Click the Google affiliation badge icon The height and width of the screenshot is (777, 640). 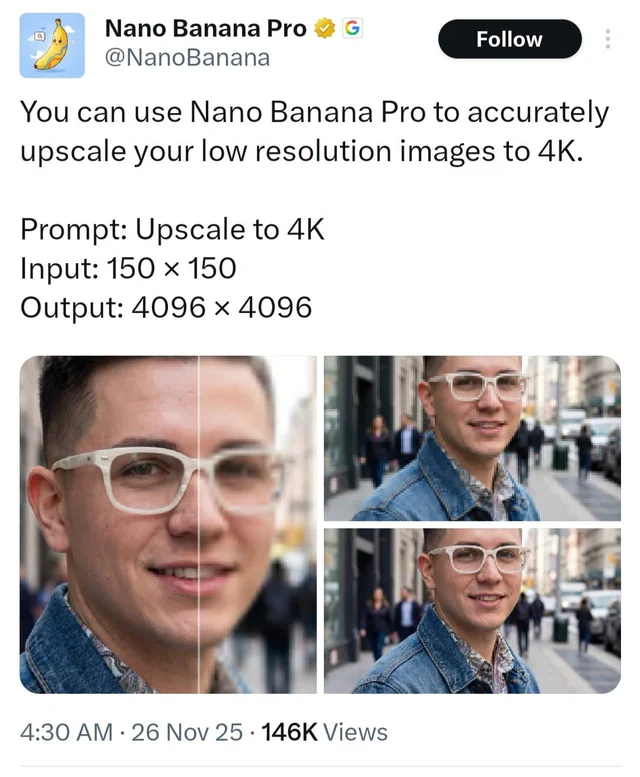tap(352, 28)
